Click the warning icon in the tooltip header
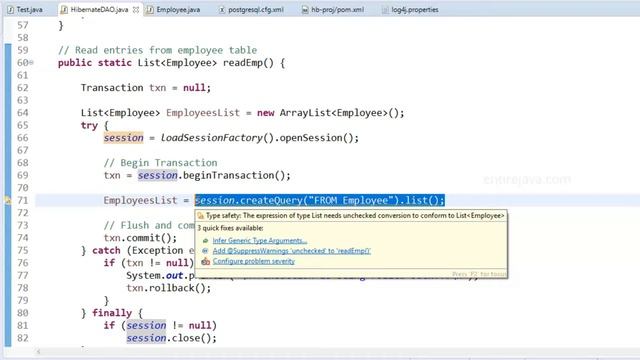Screen dimensions: 640x360 200,216
